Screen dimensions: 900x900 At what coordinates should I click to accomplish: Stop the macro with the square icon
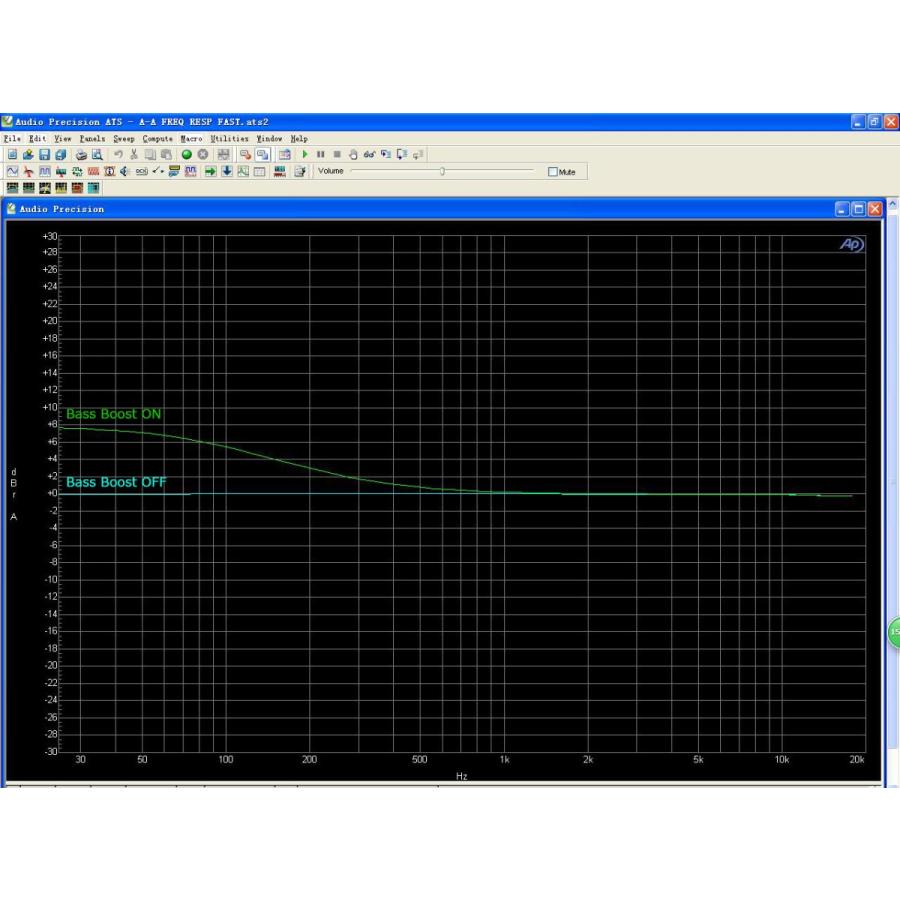(x=337, y=154)
